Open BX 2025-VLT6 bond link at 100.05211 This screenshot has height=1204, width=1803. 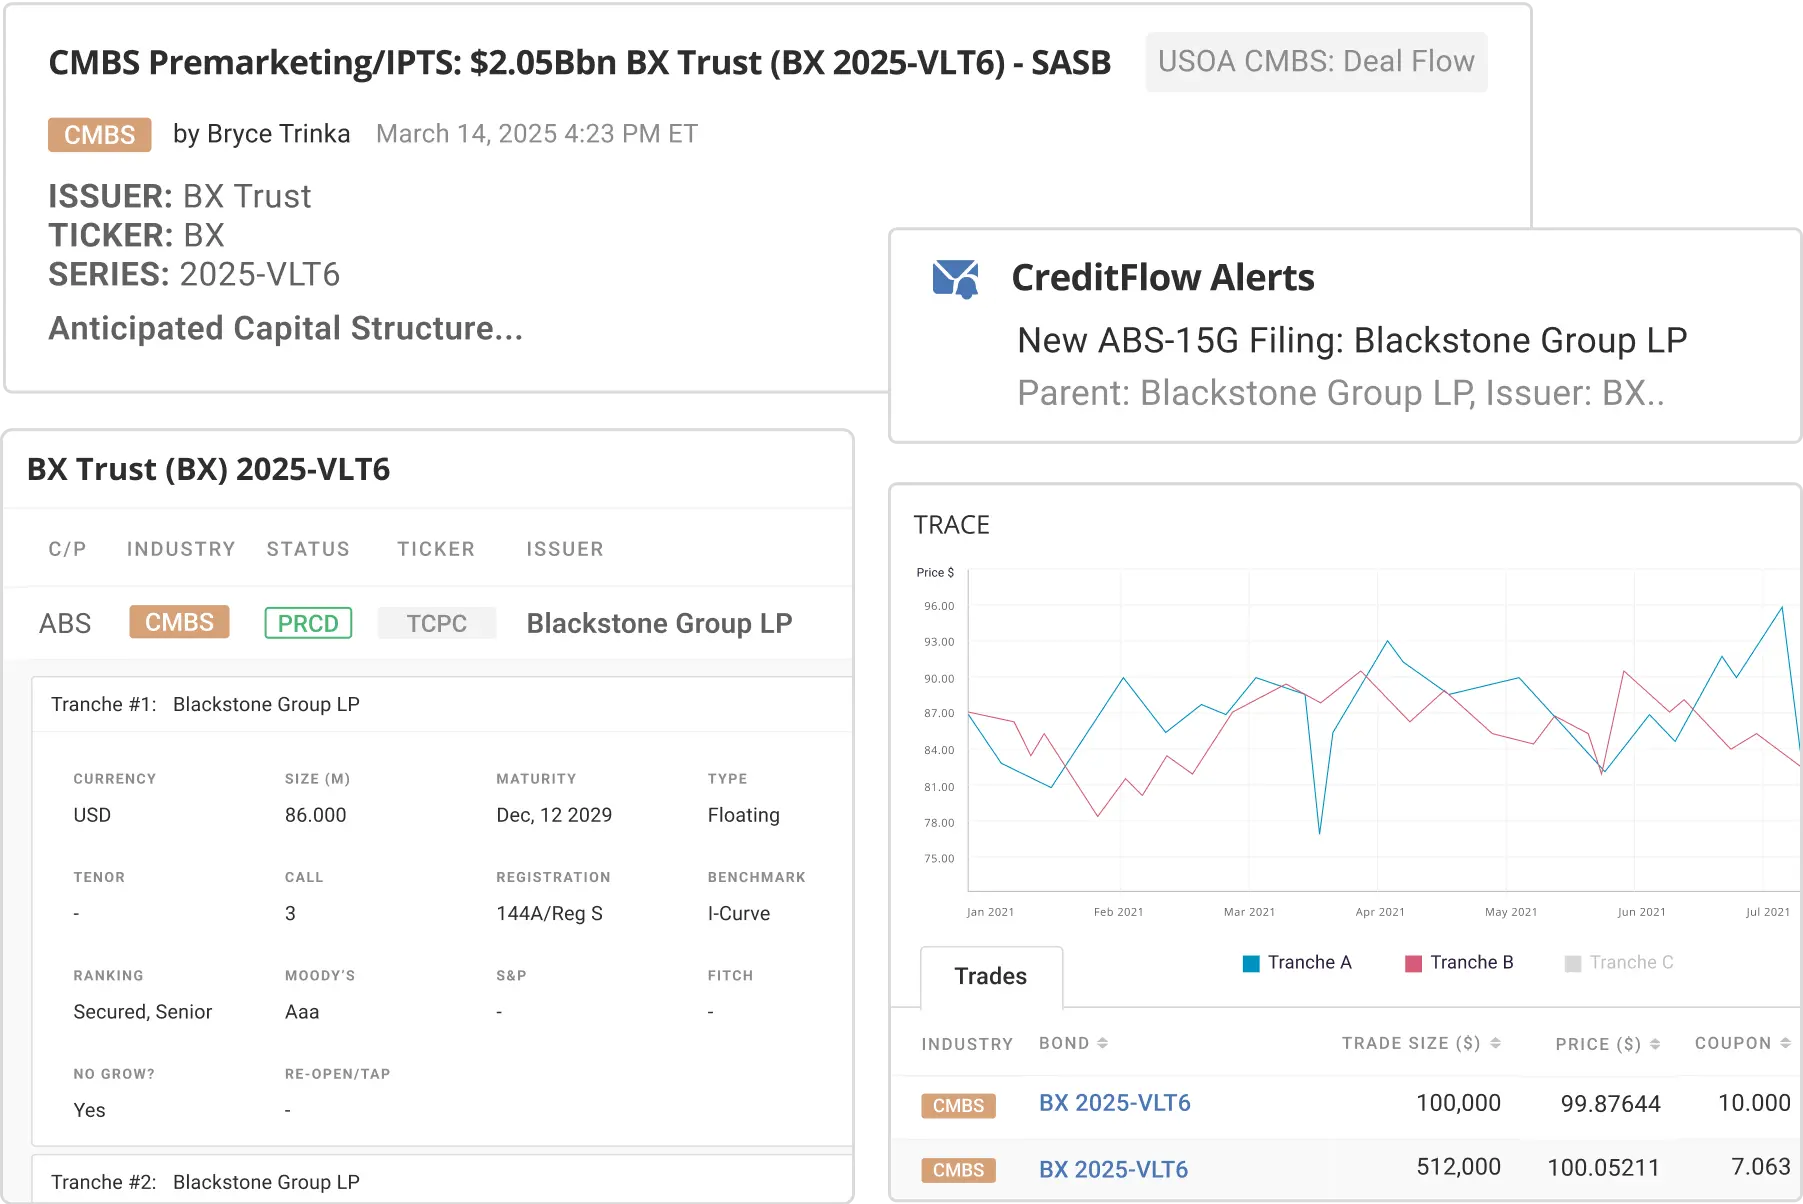point(1113,1169)
